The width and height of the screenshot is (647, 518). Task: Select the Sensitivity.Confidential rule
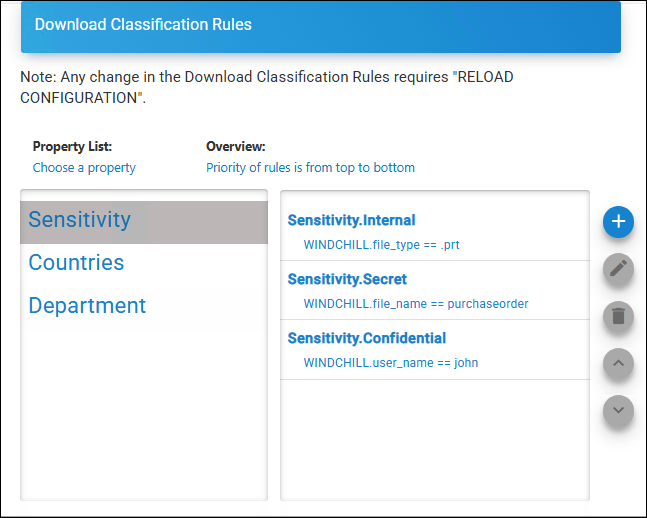click(x=435, y=350)
